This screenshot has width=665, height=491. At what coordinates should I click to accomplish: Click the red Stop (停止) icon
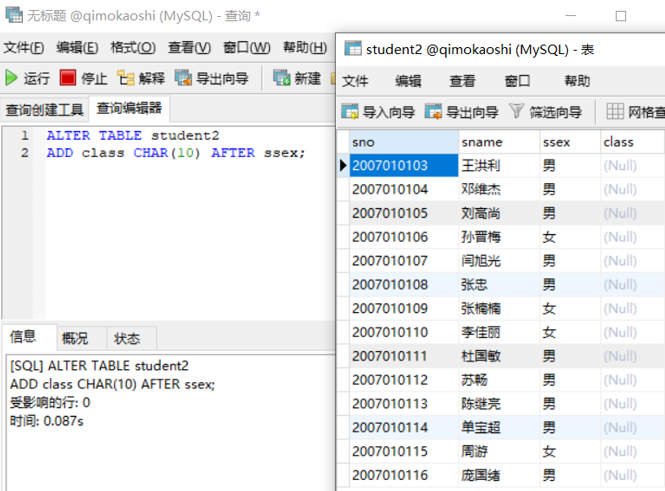pos(67,78)
